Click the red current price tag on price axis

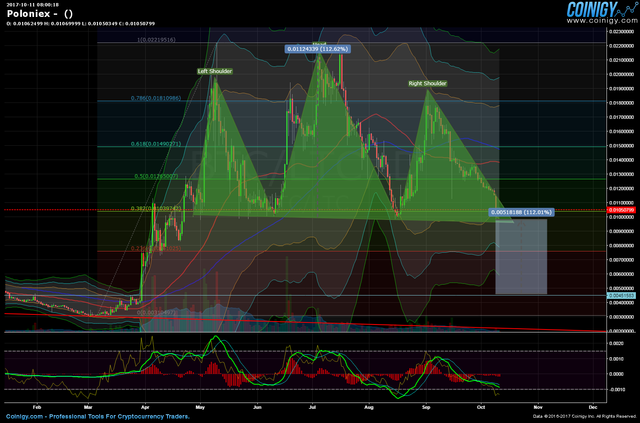coord(622,210)
